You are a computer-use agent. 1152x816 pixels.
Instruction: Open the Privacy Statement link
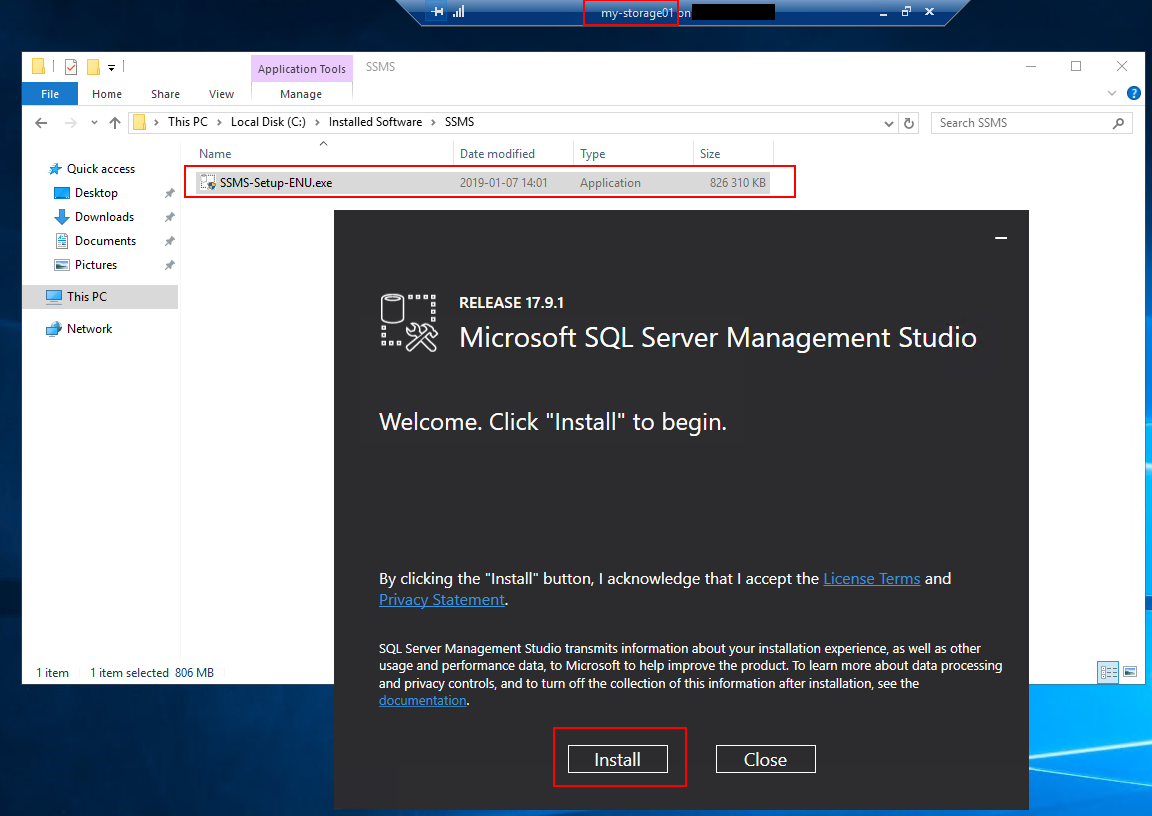coord(442,599)
